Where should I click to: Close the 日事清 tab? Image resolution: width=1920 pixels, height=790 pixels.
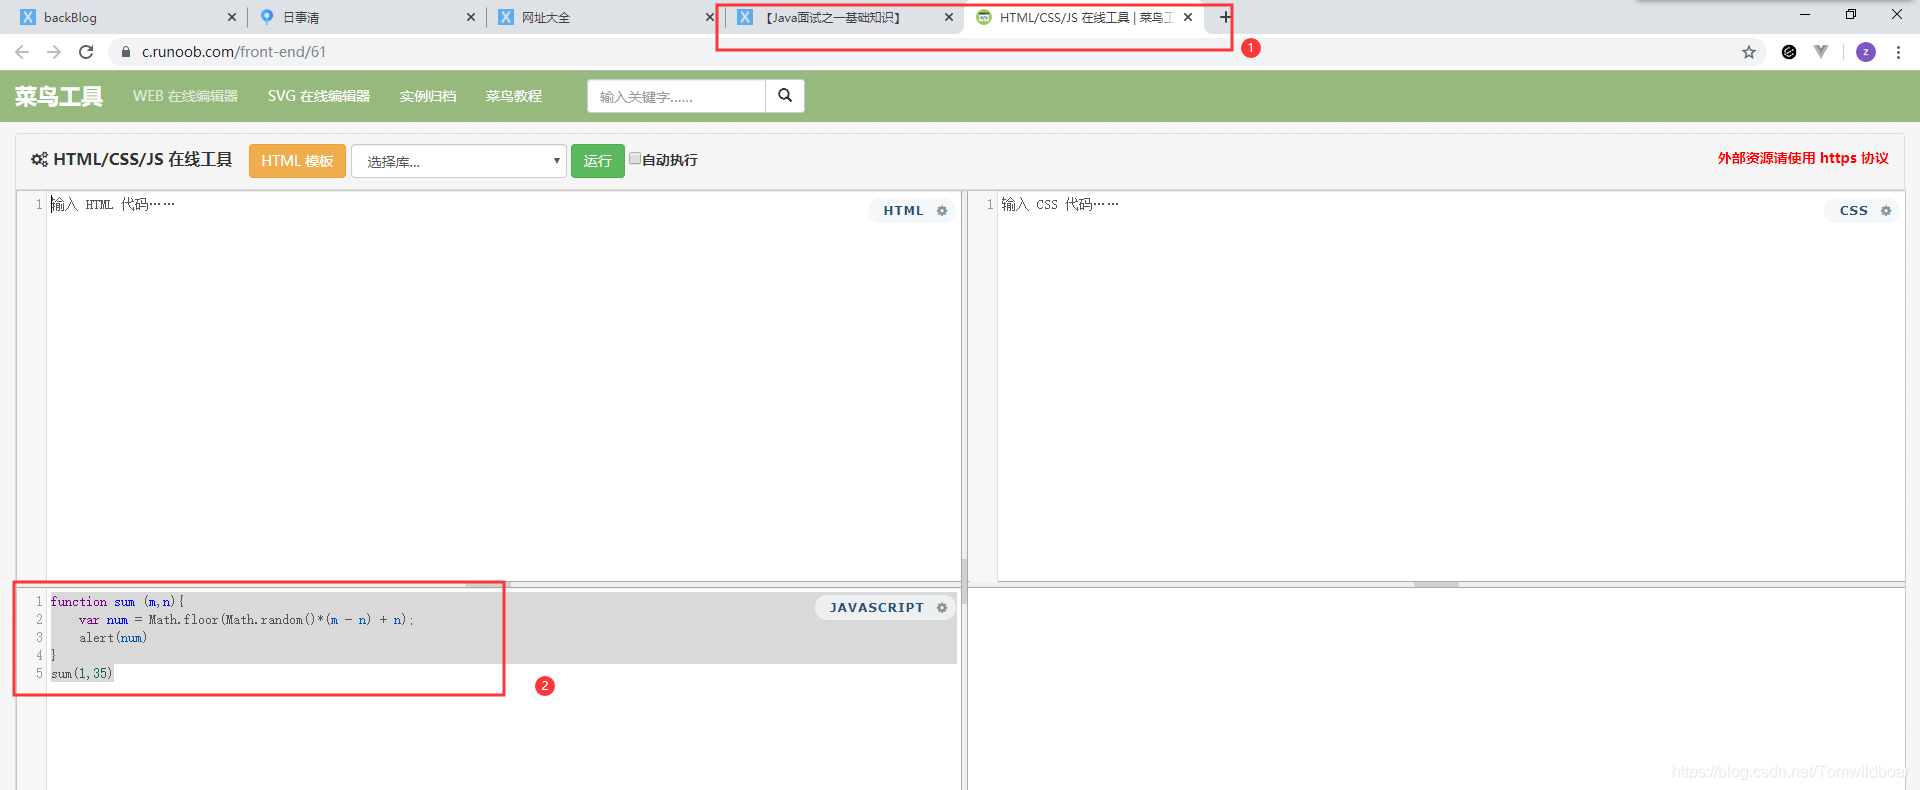(x=471, y=17)
